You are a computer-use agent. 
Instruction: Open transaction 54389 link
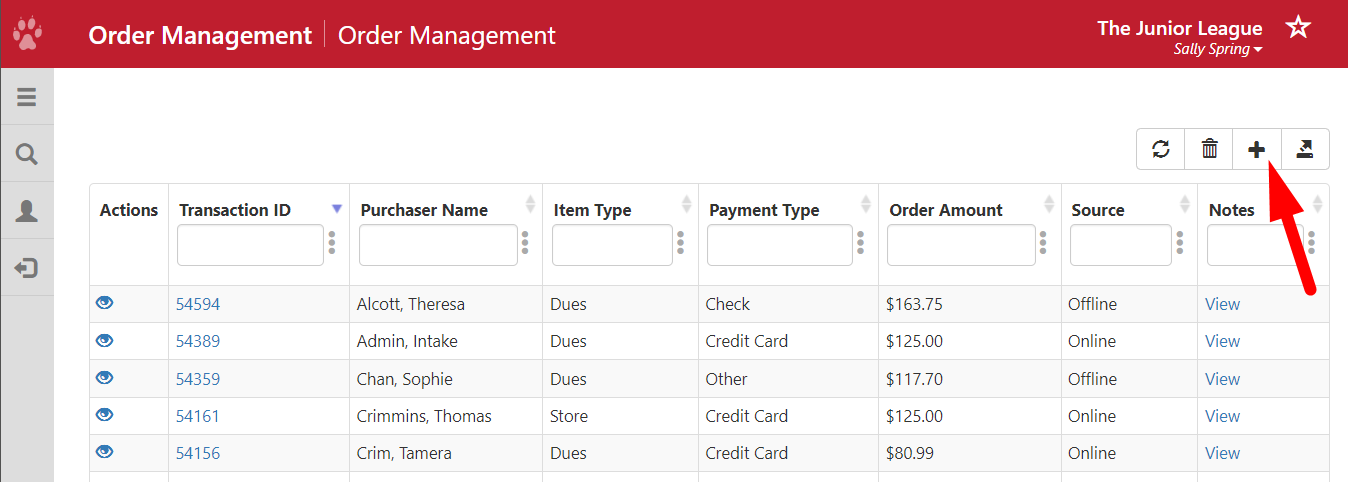[198, 341]
